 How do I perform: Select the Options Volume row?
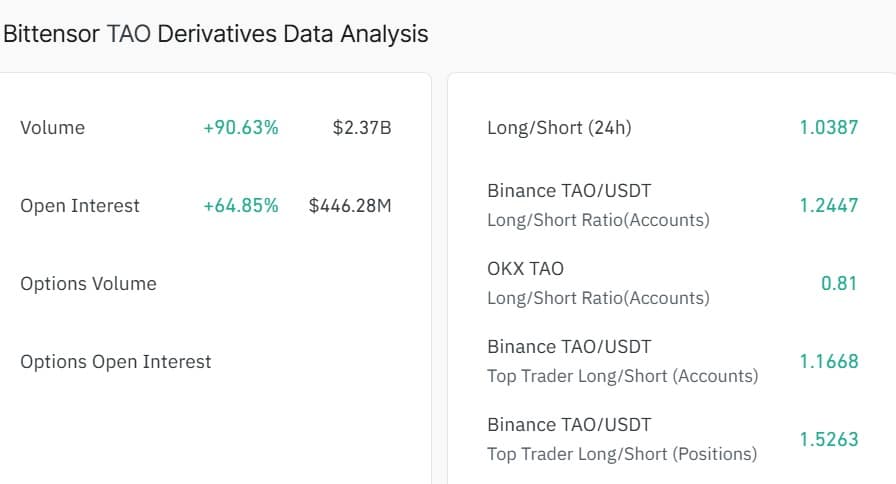(x=88, y=284)
